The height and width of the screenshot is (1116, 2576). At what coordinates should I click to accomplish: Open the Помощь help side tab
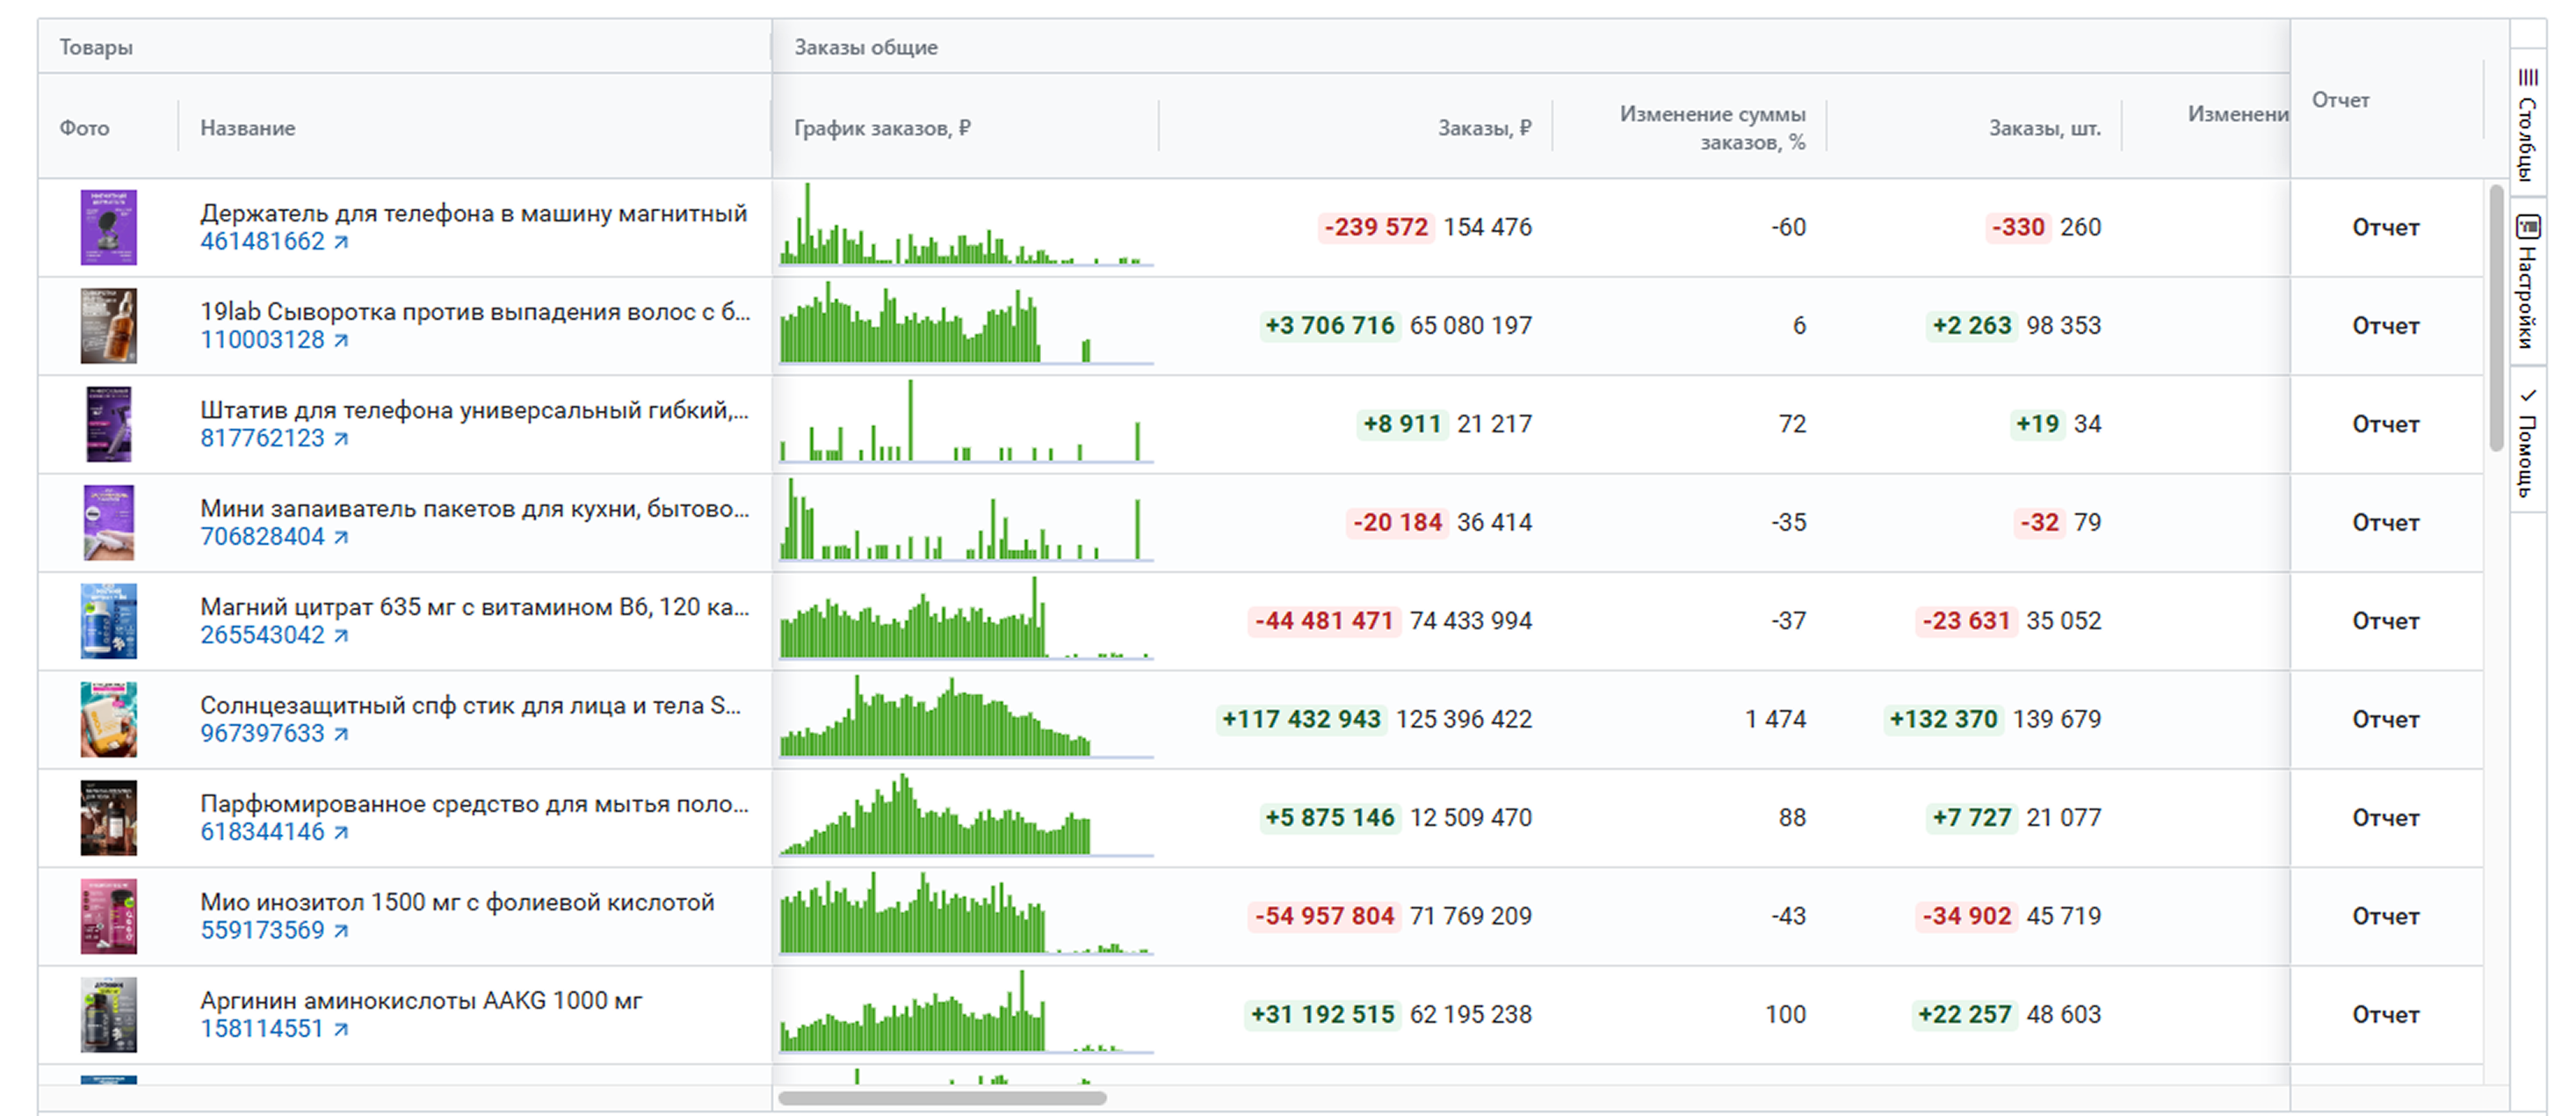[2527, 443]
